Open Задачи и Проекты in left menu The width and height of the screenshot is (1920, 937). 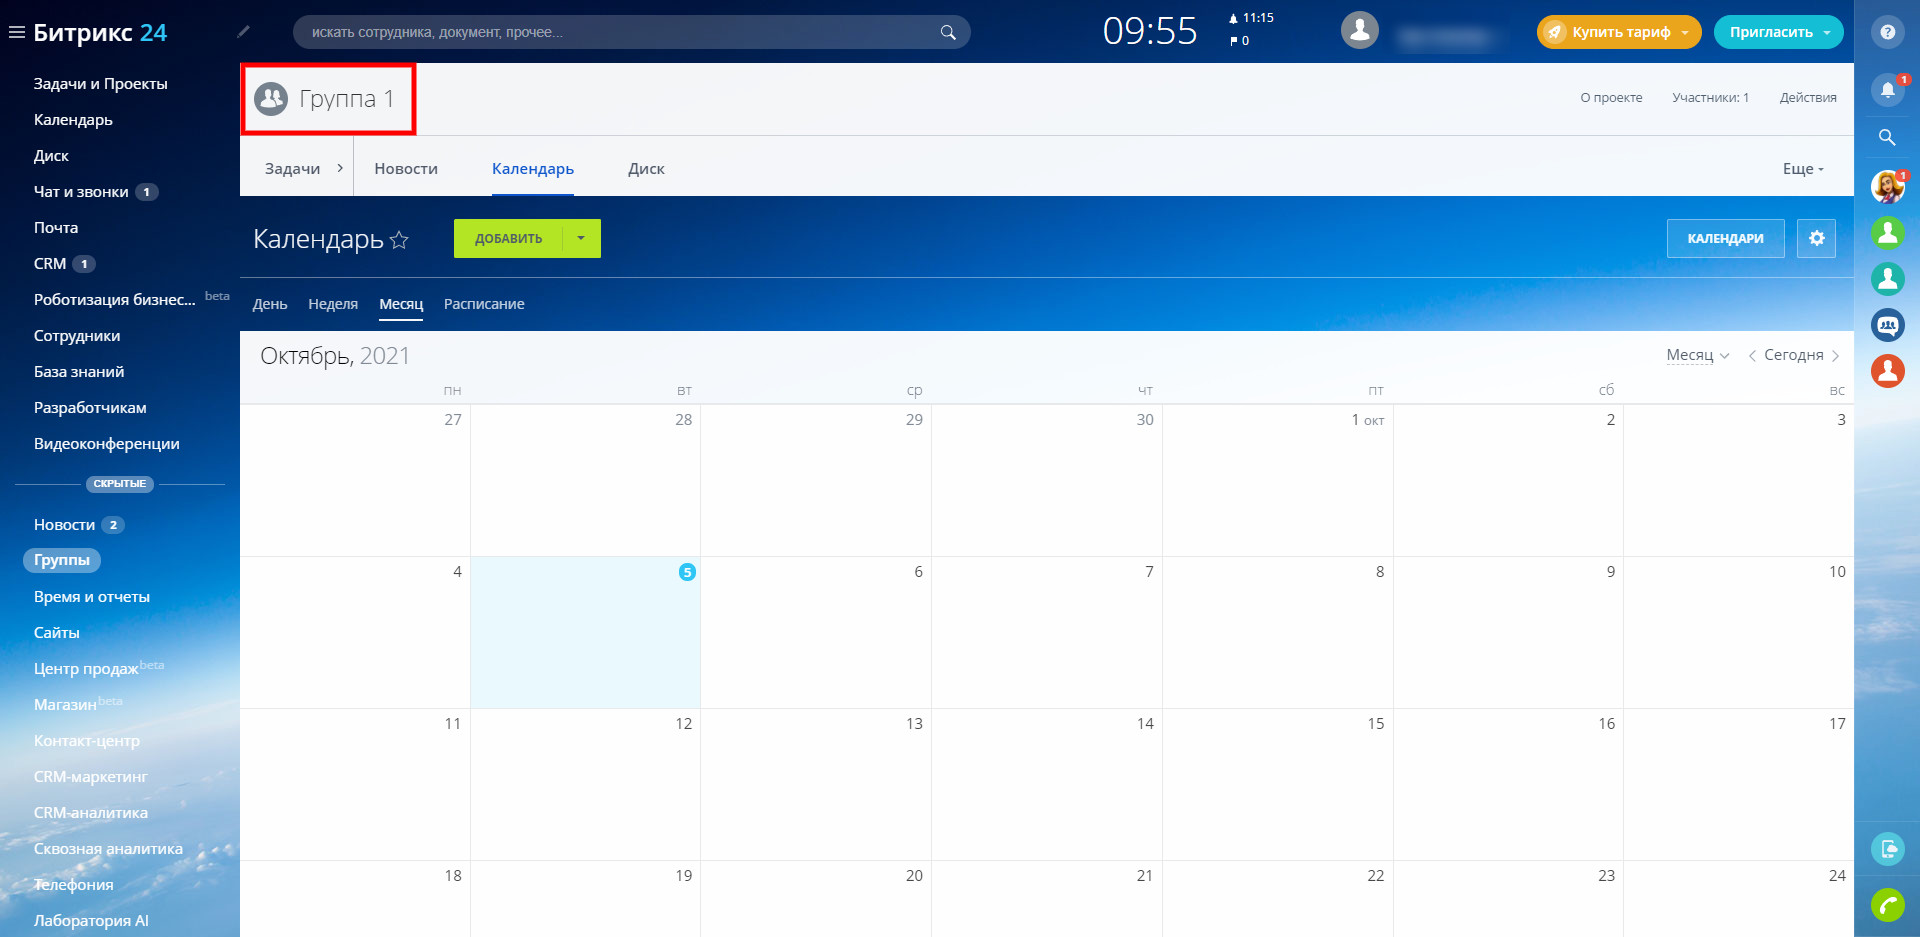point(101,84)
